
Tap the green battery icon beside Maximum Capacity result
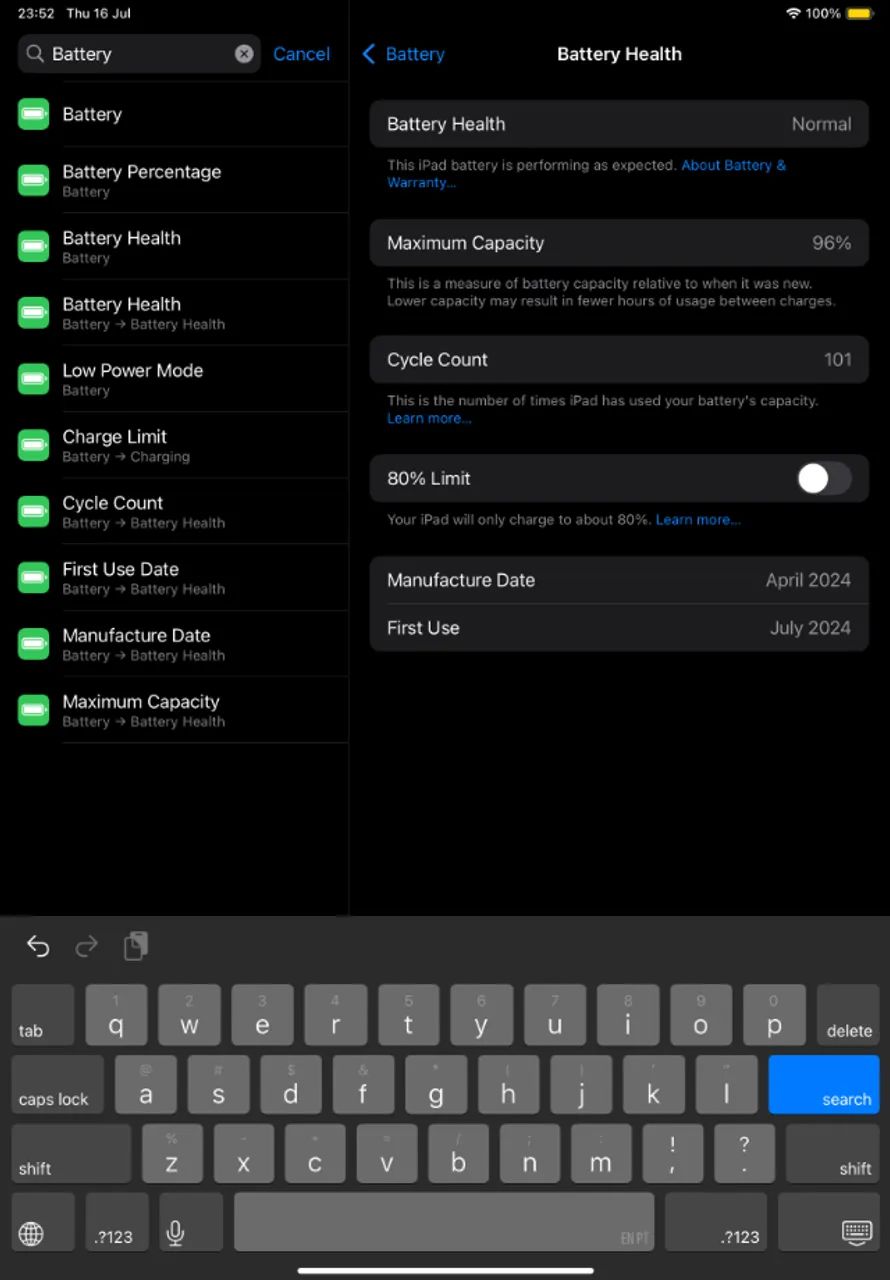34,710
